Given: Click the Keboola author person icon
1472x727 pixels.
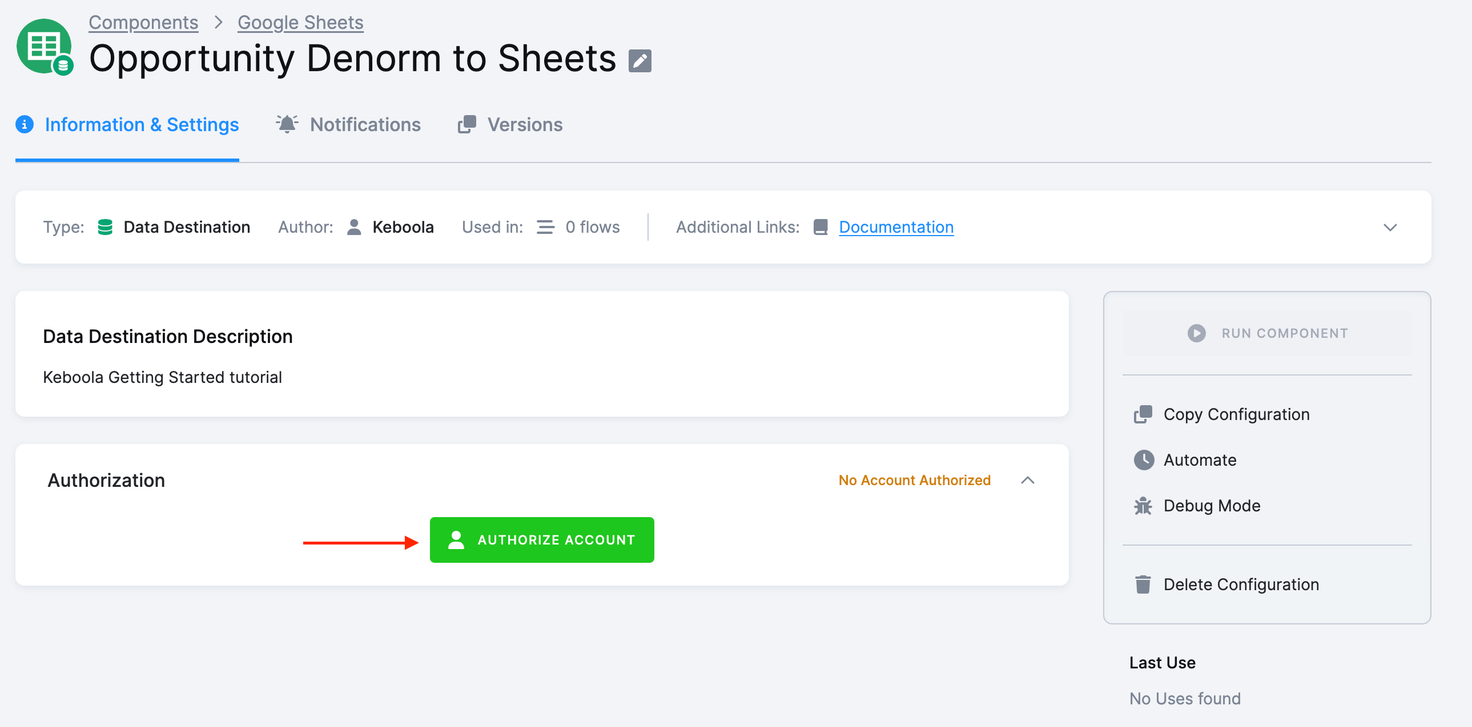Looking at the screenshot, I should (x=354, y=227).
